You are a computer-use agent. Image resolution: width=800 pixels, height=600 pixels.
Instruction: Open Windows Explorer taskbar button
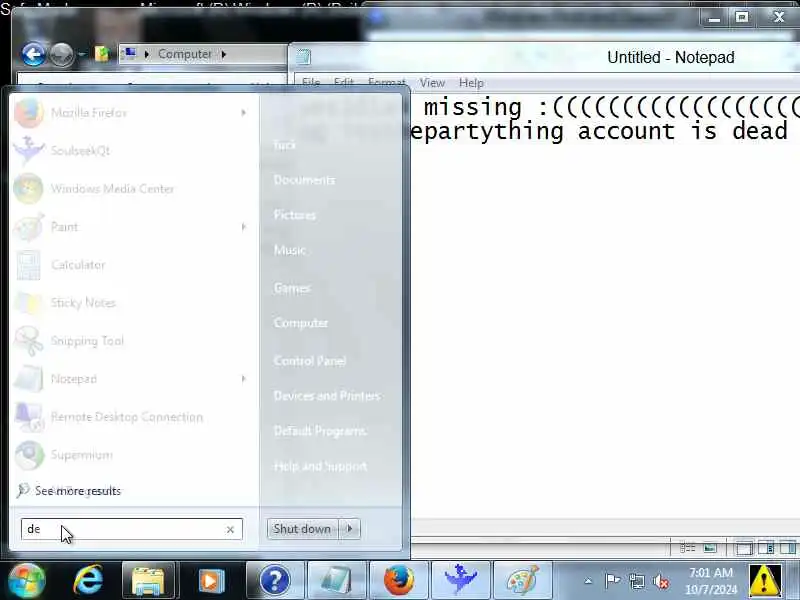tap(148, 580)
